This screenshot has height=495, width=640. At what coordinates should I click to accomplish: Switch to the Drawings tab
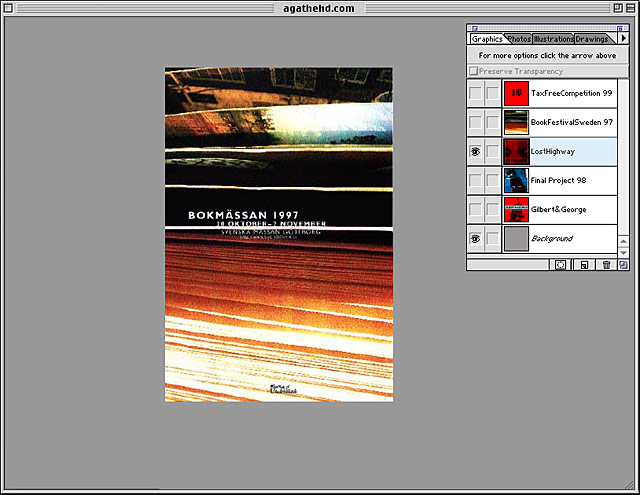click(x=592, y=39)
